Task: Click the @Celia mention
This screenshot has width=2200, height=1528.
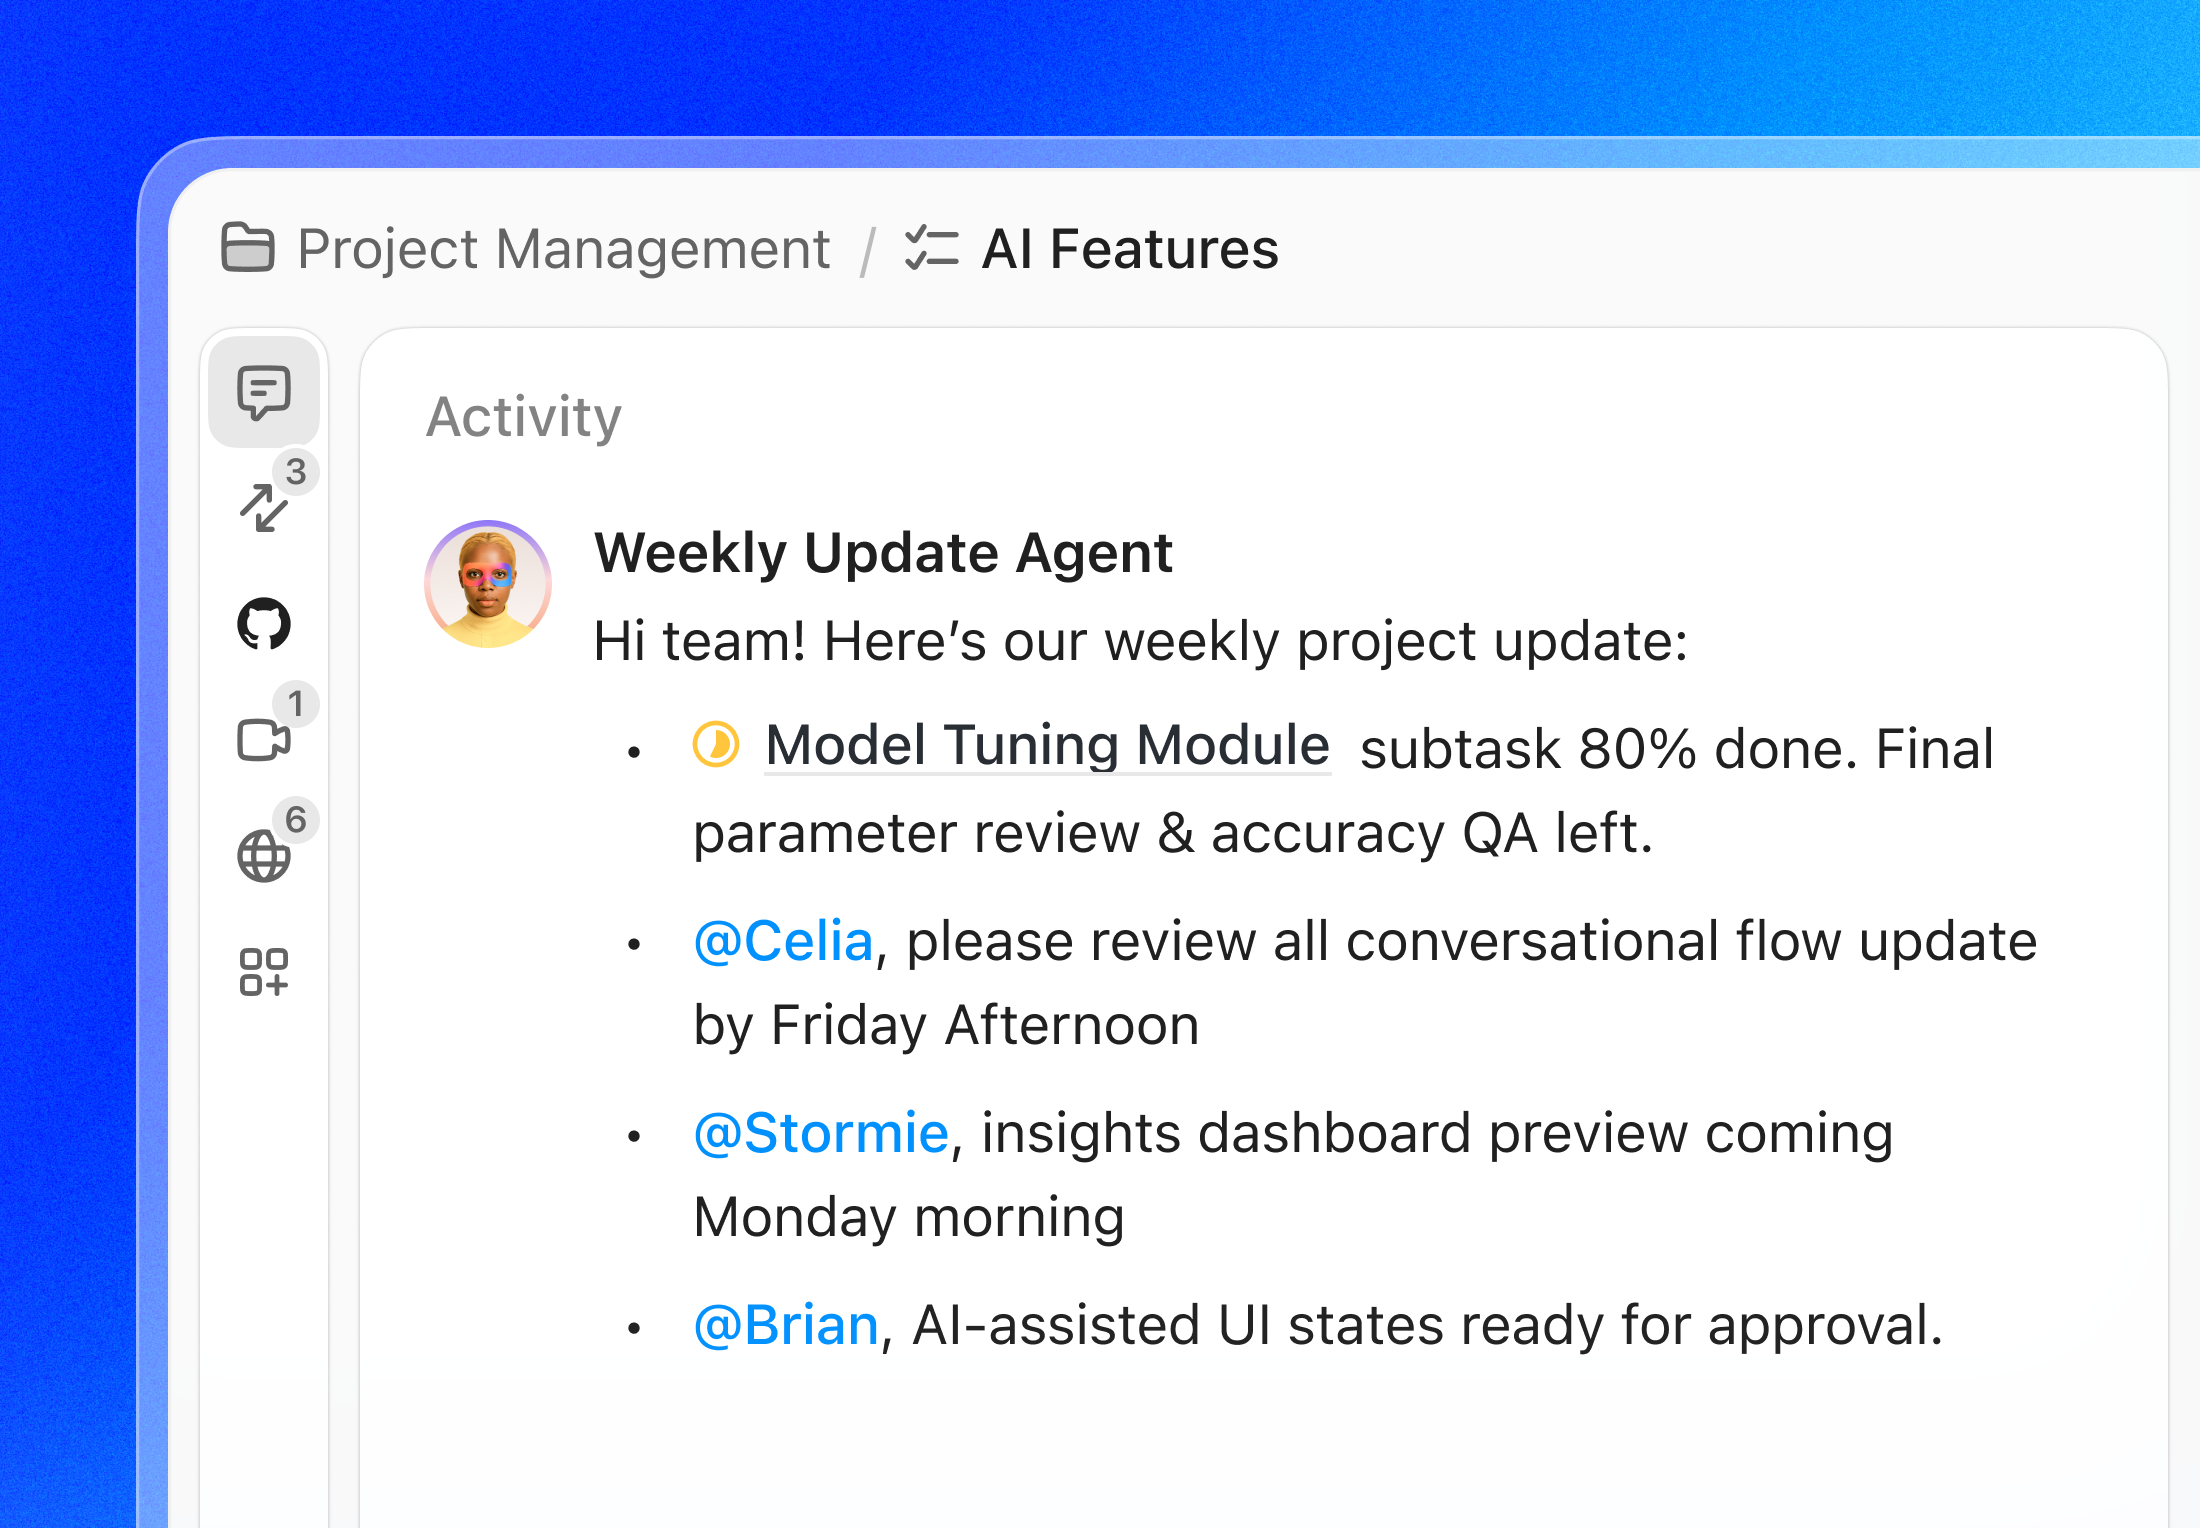Action: pyautogui.click(x=786, y=940)
